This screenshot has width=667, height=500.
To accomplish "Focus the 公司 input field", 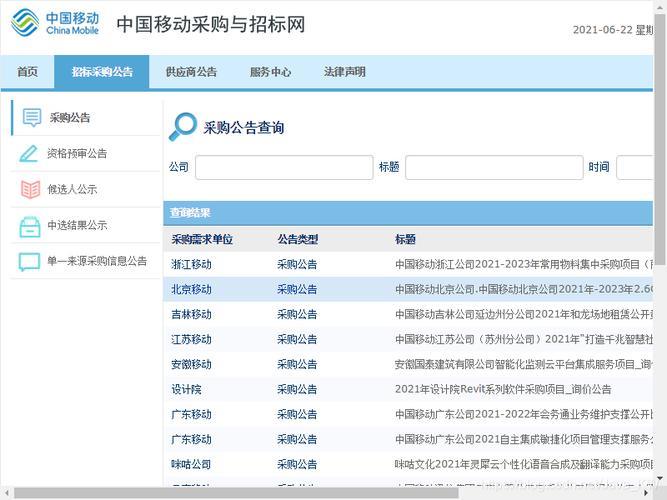I will tap(284, 167).
